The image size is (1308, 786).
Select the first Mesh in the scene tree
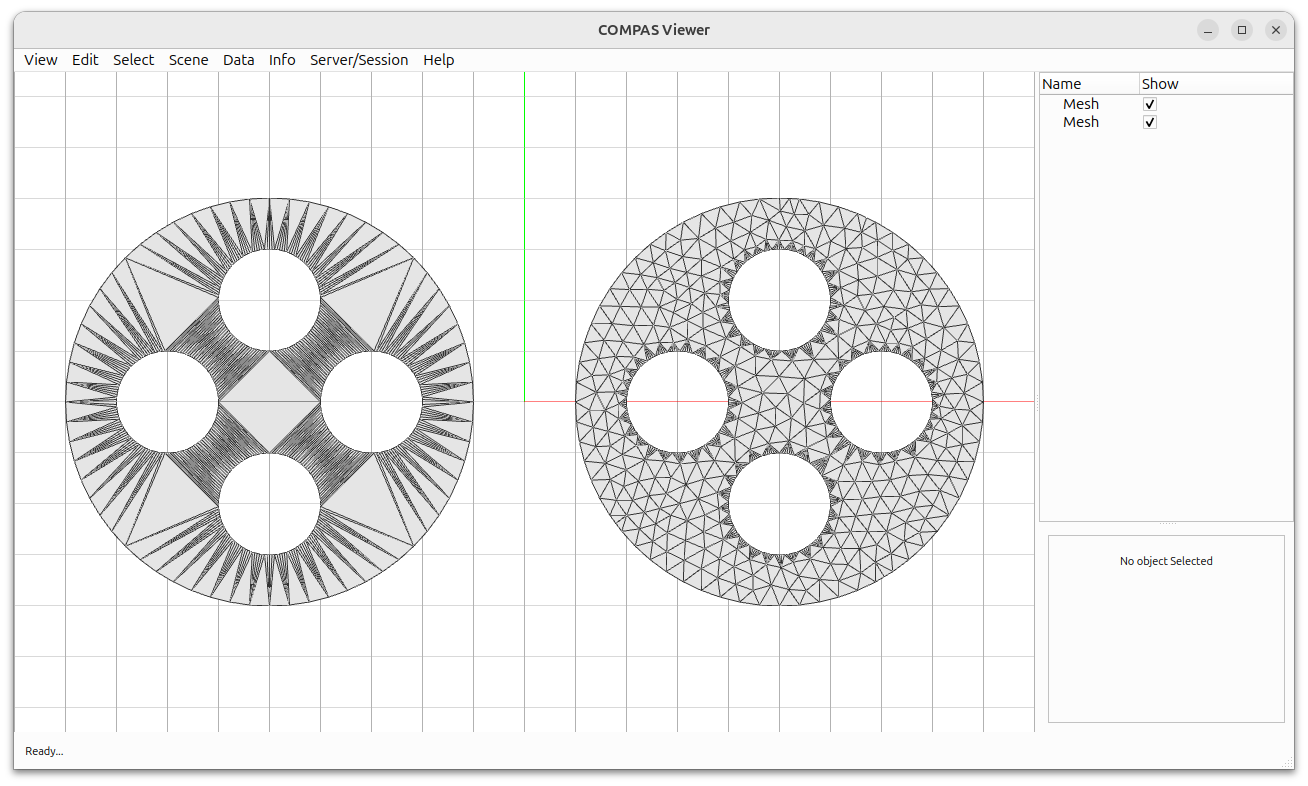(1081, 103)
